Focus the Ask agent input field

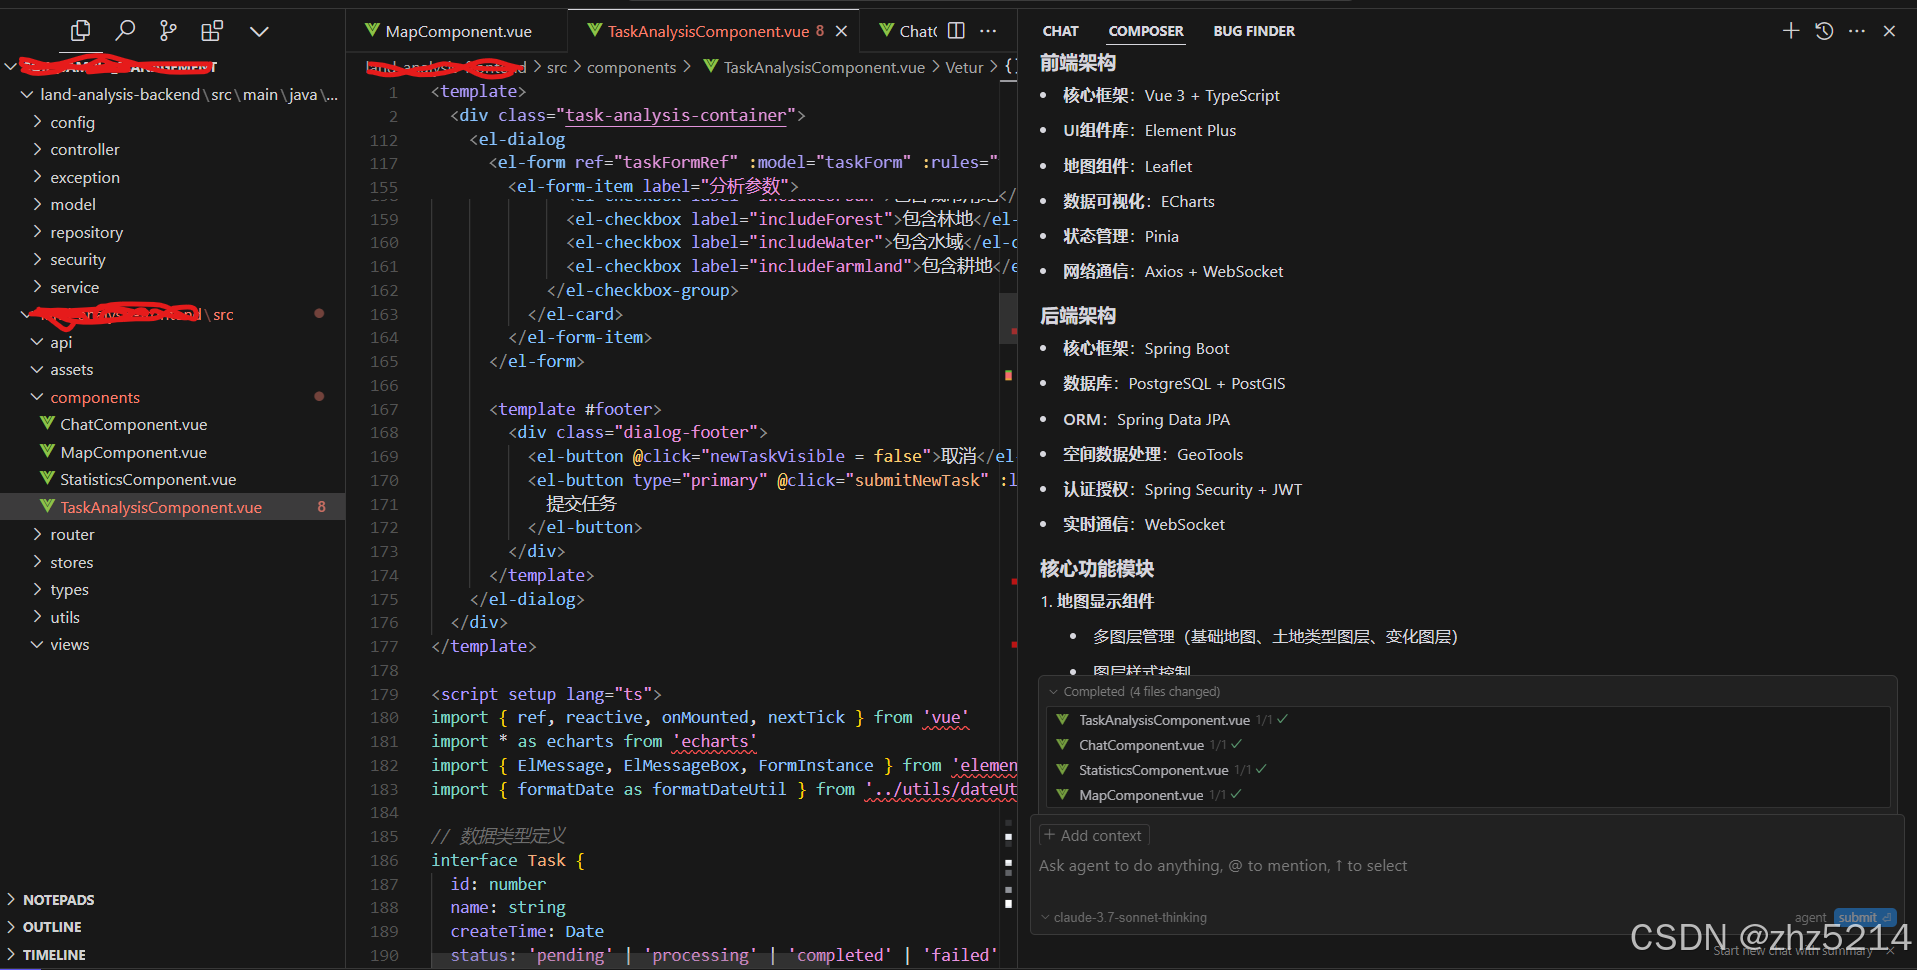[1466, 866]
